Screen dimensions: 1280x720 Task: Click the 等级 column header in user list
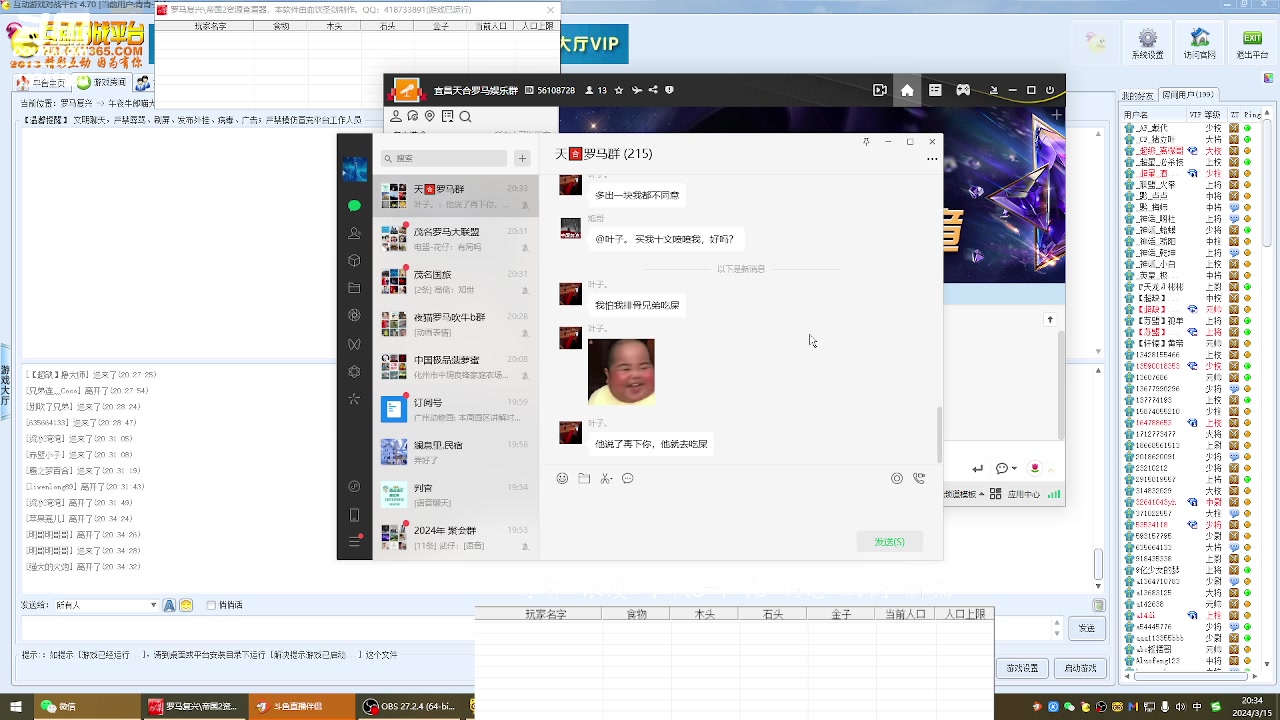pyautogui.click(x=1213, y=117)
